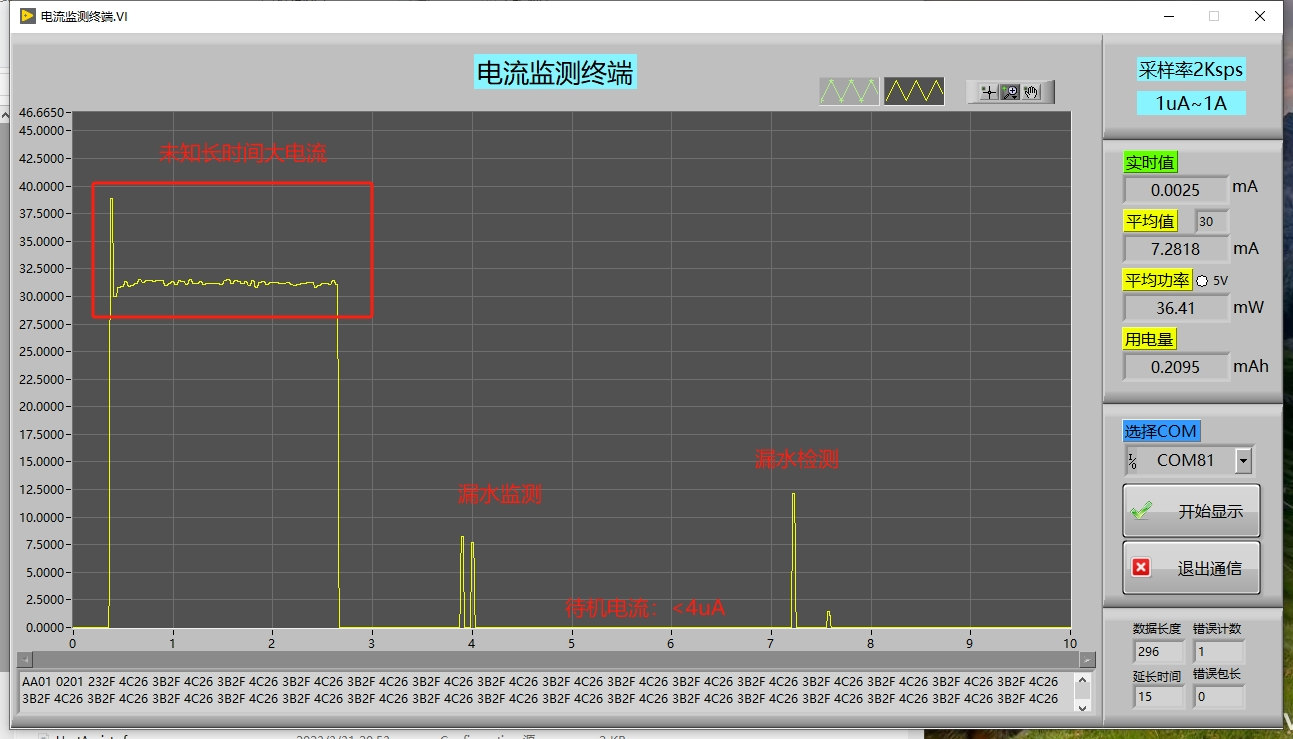This screenshot has height=739, width=1293.
Task: Click the 电流监测终端 title label
Action: [555, 73]
